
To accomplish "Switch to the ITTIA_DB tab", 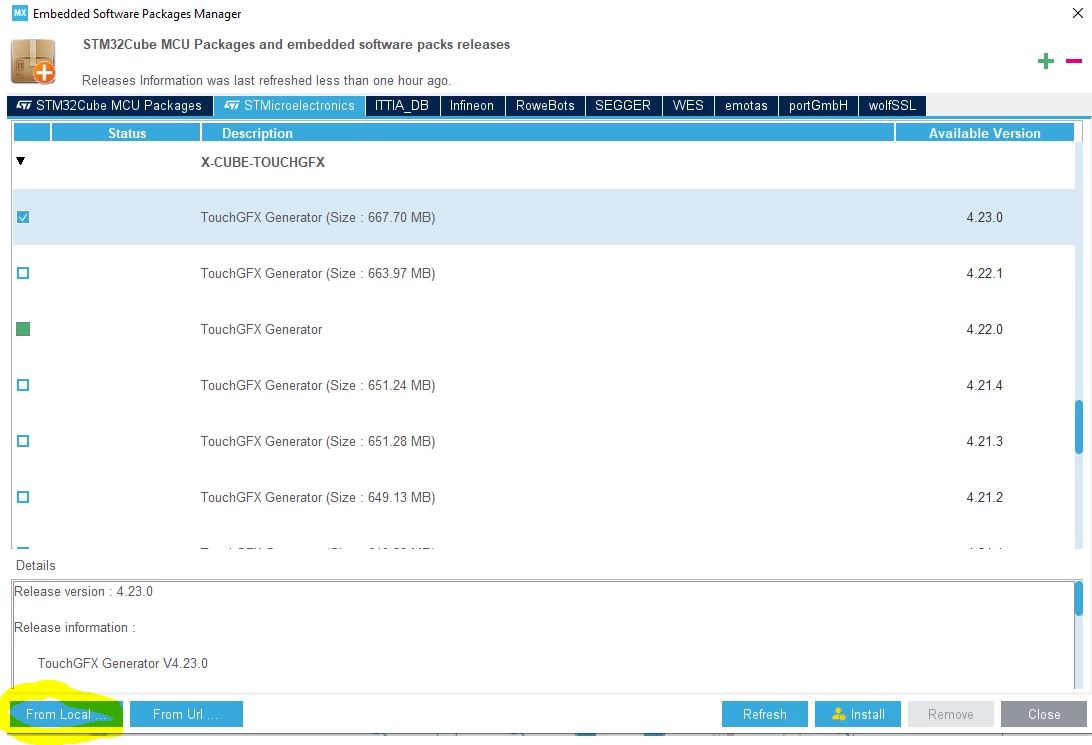I will [402, 106].
